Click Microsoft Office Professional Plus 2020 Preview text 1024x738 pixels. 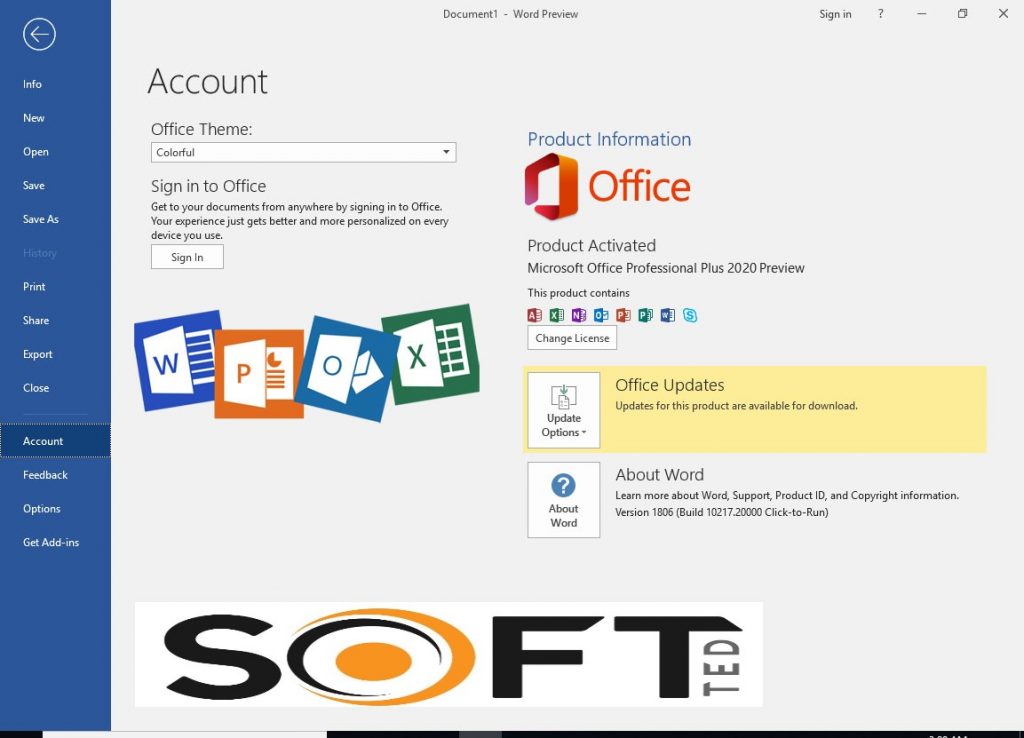coord(665,268)
